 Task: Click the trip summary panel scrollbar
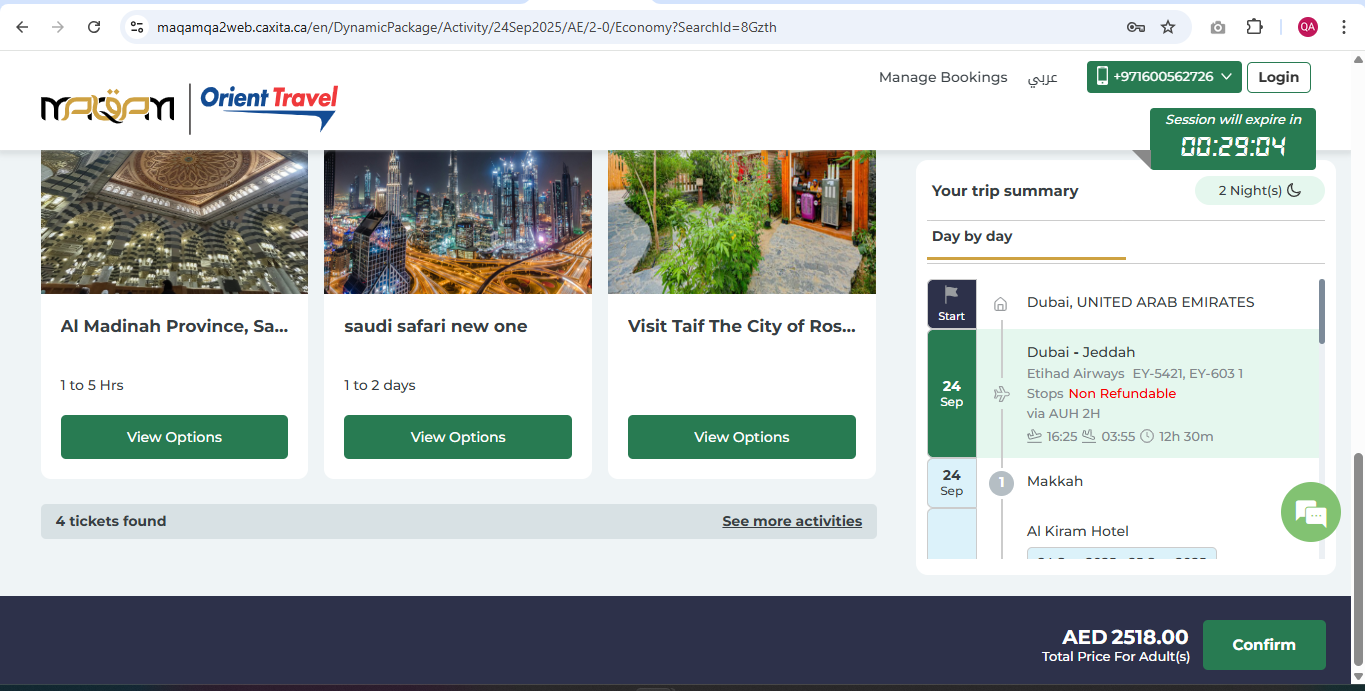click(1322, 312)
